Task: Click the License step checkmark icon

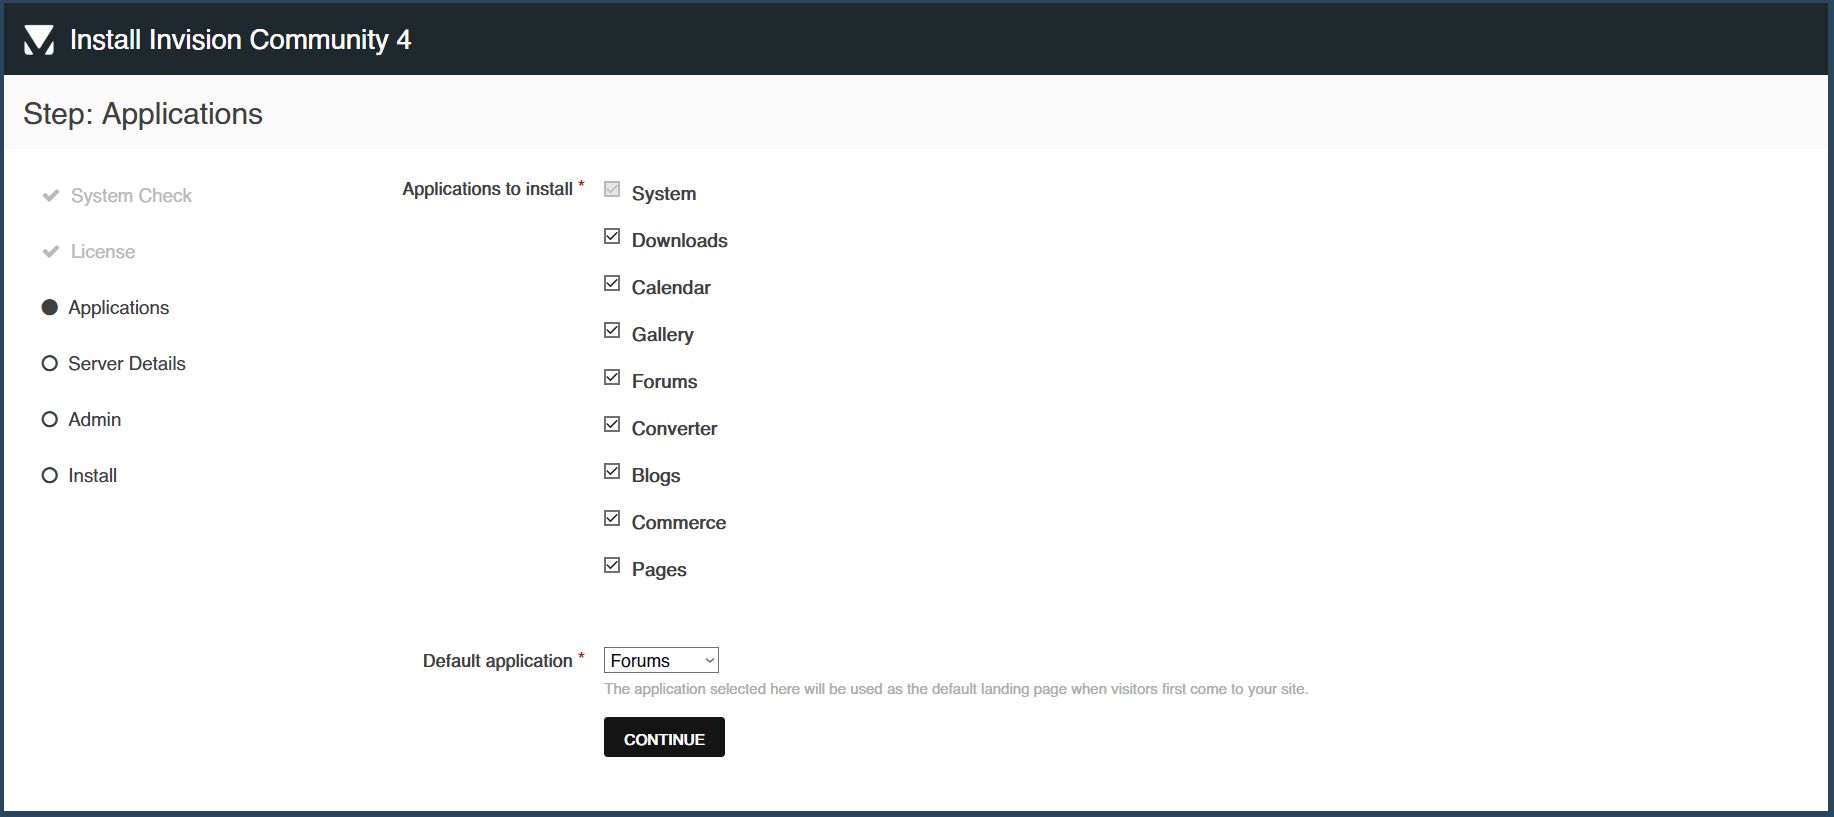Action: click(x=51, y=252)
